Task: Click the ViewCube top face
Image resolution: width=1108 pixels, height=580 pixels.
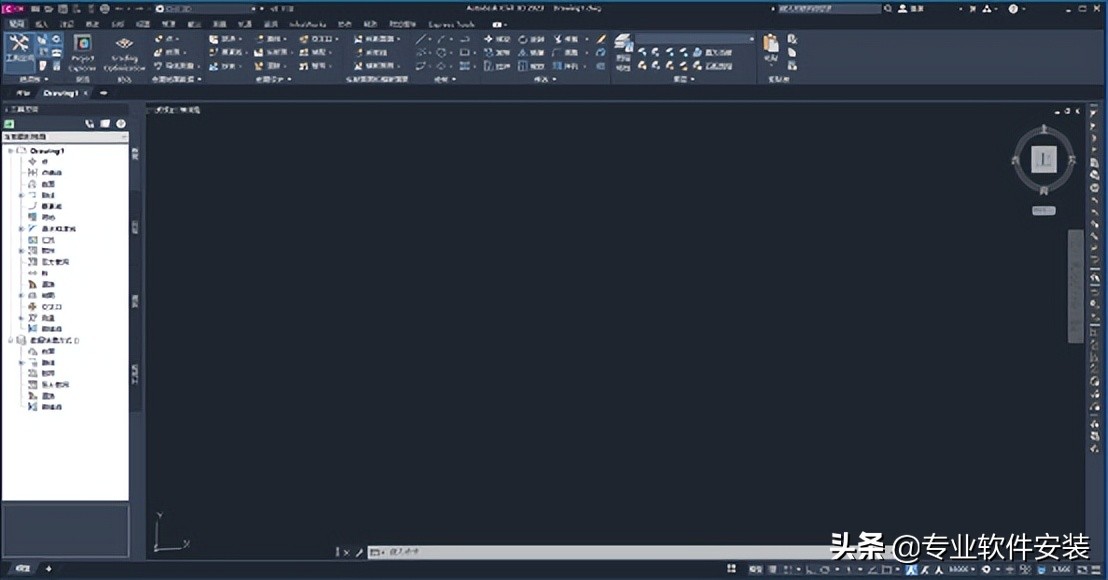Action: click(x=1044, y=159)
